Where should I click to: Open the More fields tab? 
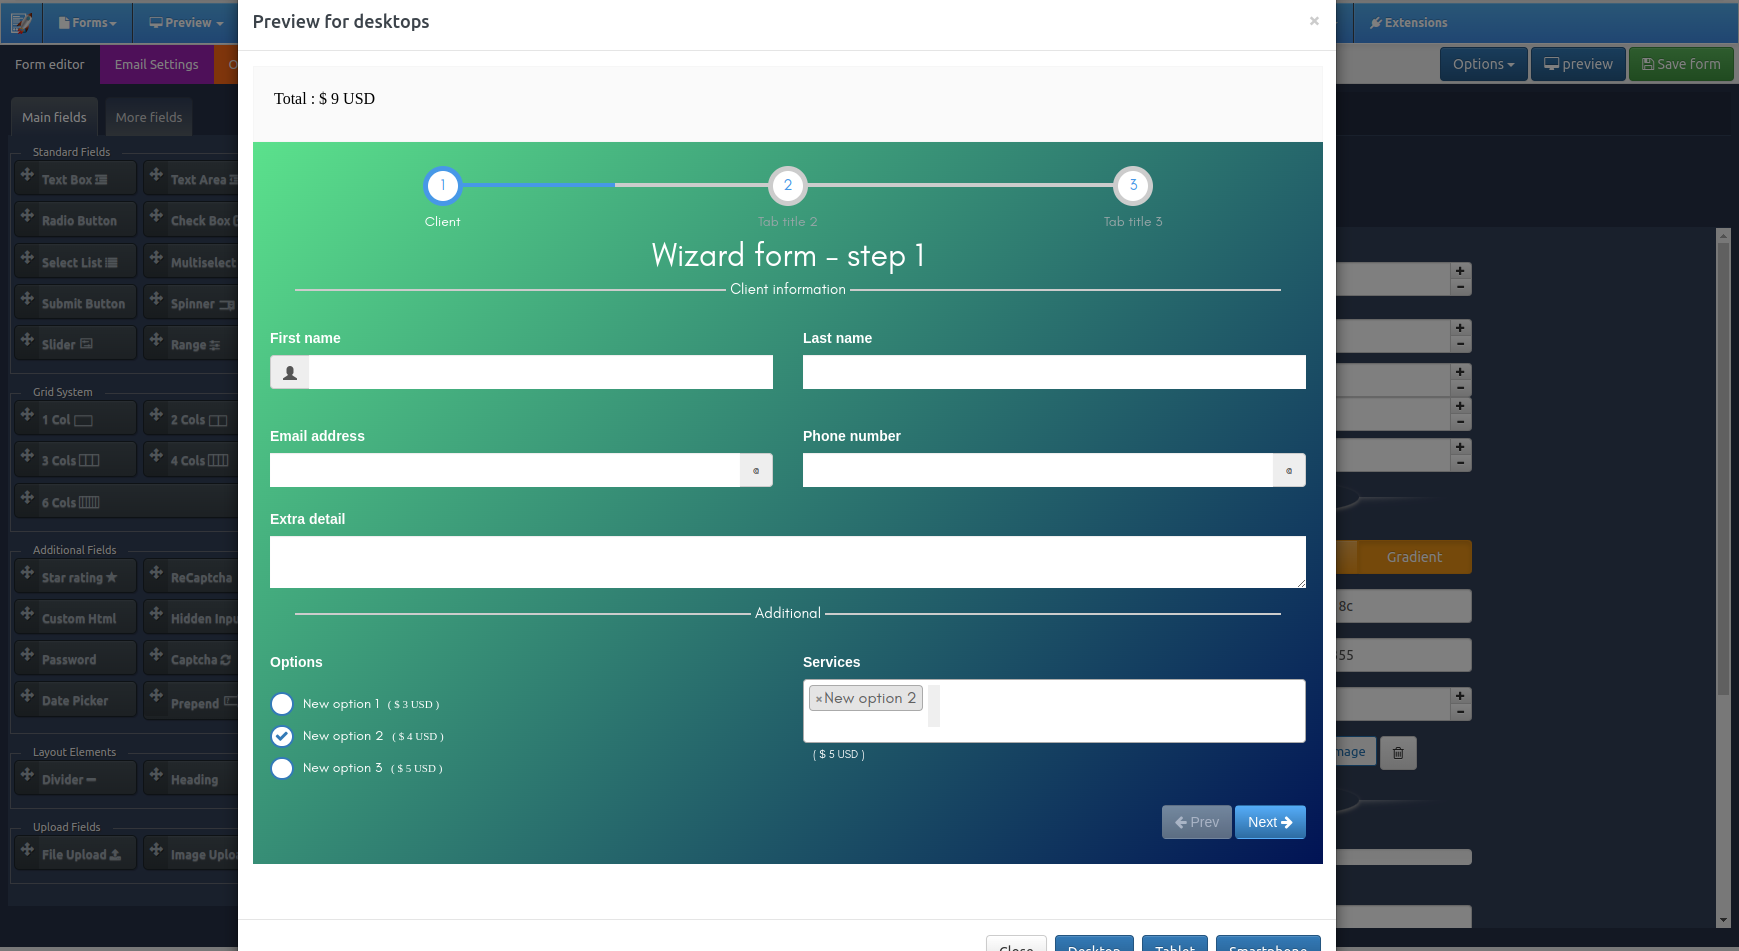[148, 117]
